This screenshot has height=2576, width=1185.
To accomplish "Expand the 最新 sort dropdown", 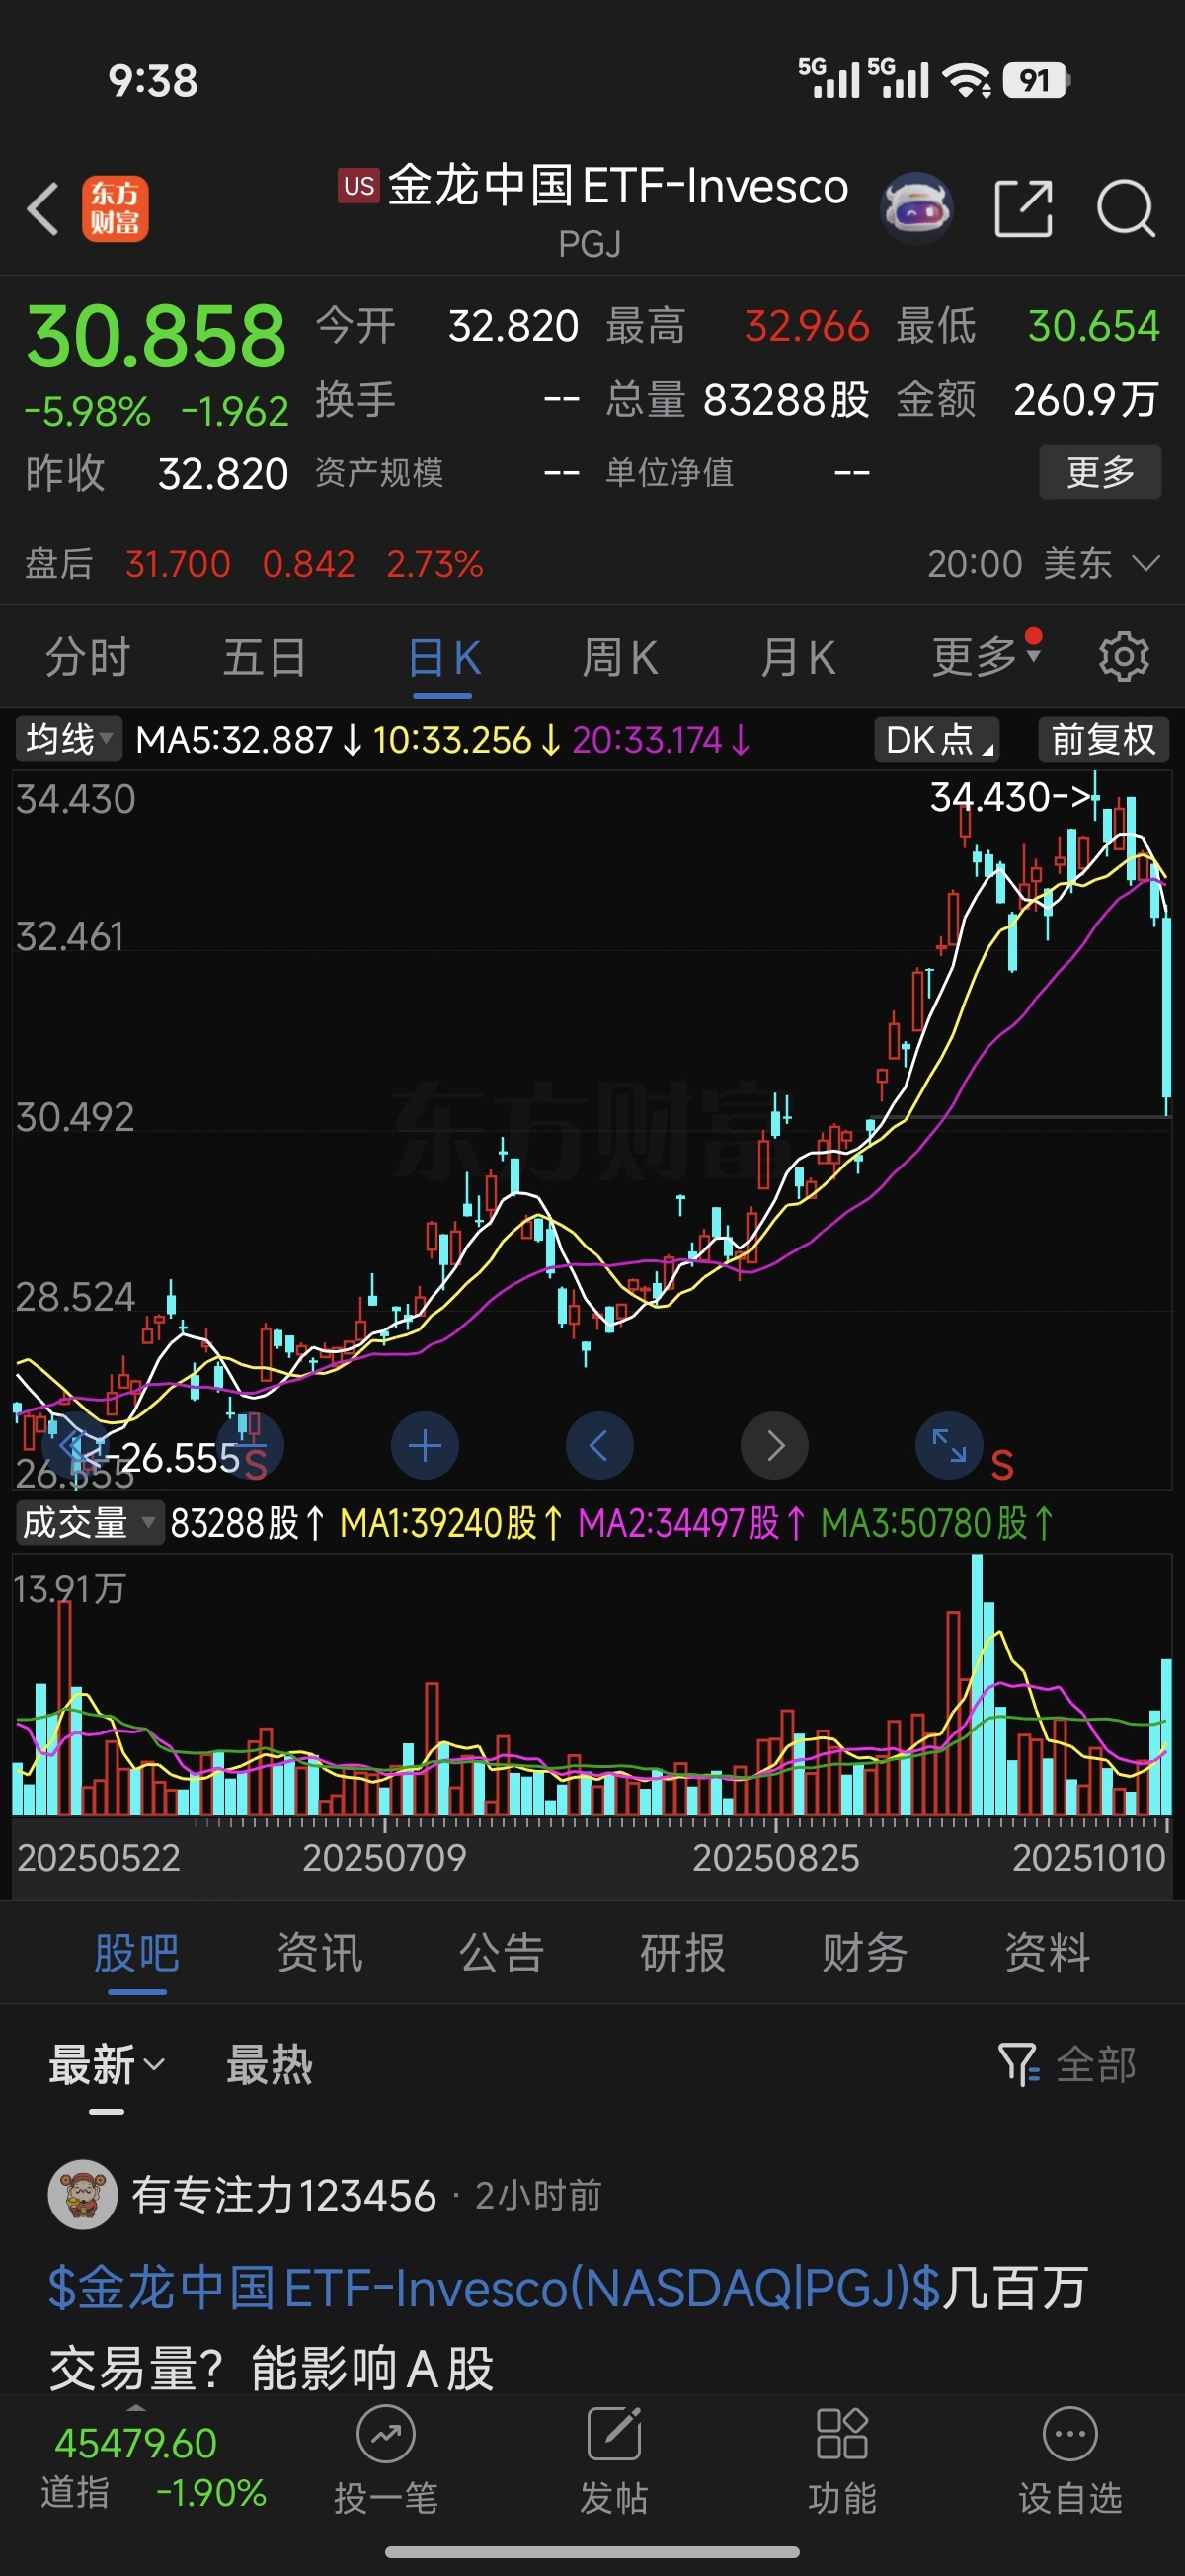I will click(x=107, y=2064).
